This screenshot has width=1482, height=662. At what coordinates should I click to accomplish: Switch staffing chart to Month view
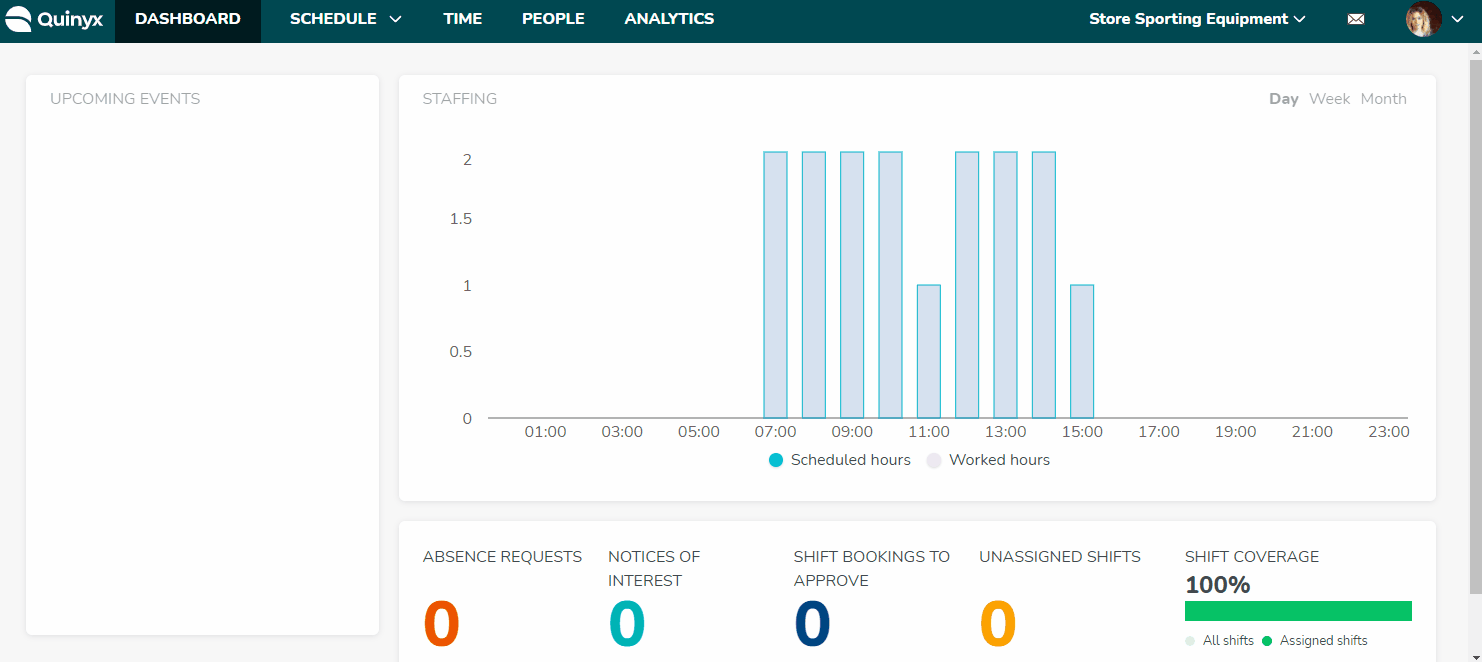tap(1384, 99)
